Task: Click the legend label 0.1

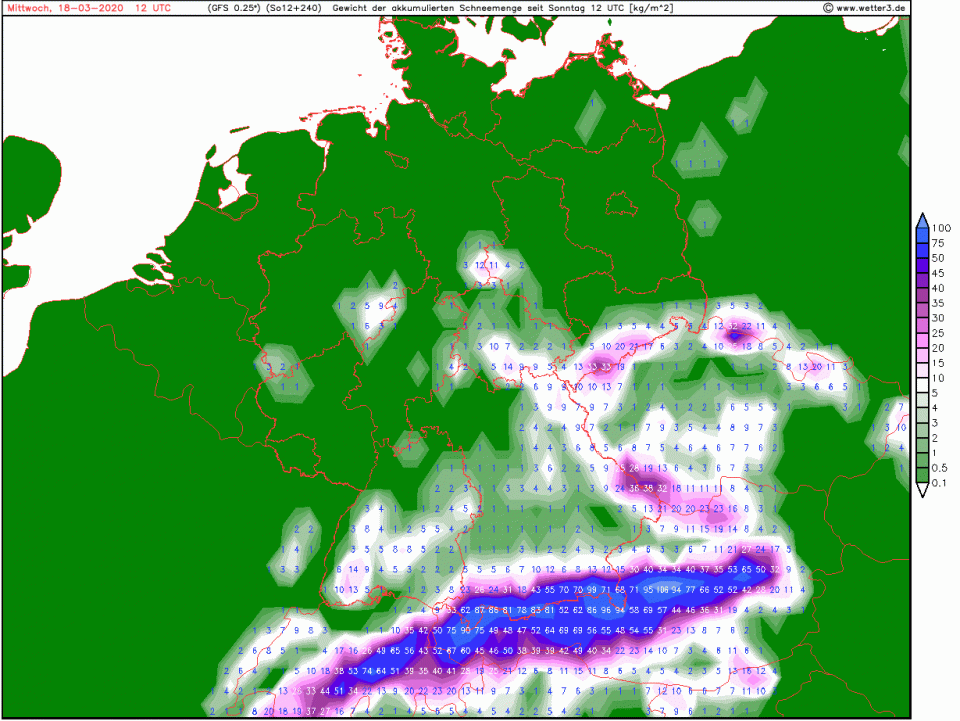Action: click(x=940, y=484)
